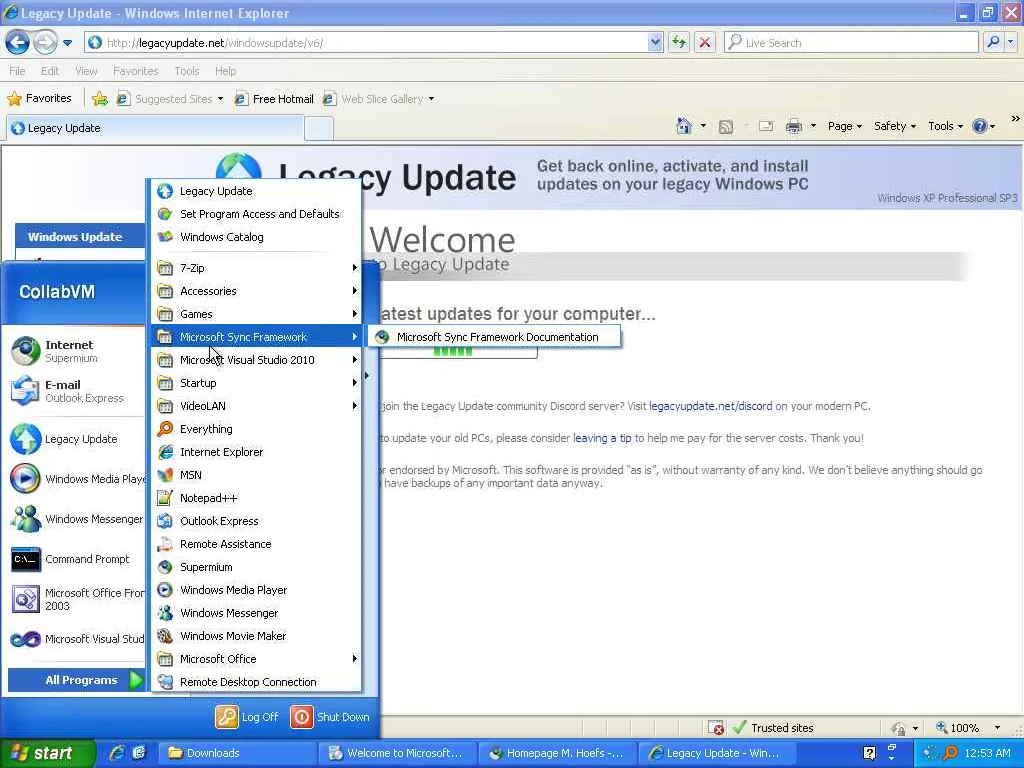Select the Legacy Update browser tab
The width and height of the screenshot is (1024, 768).
coord(155,128)
